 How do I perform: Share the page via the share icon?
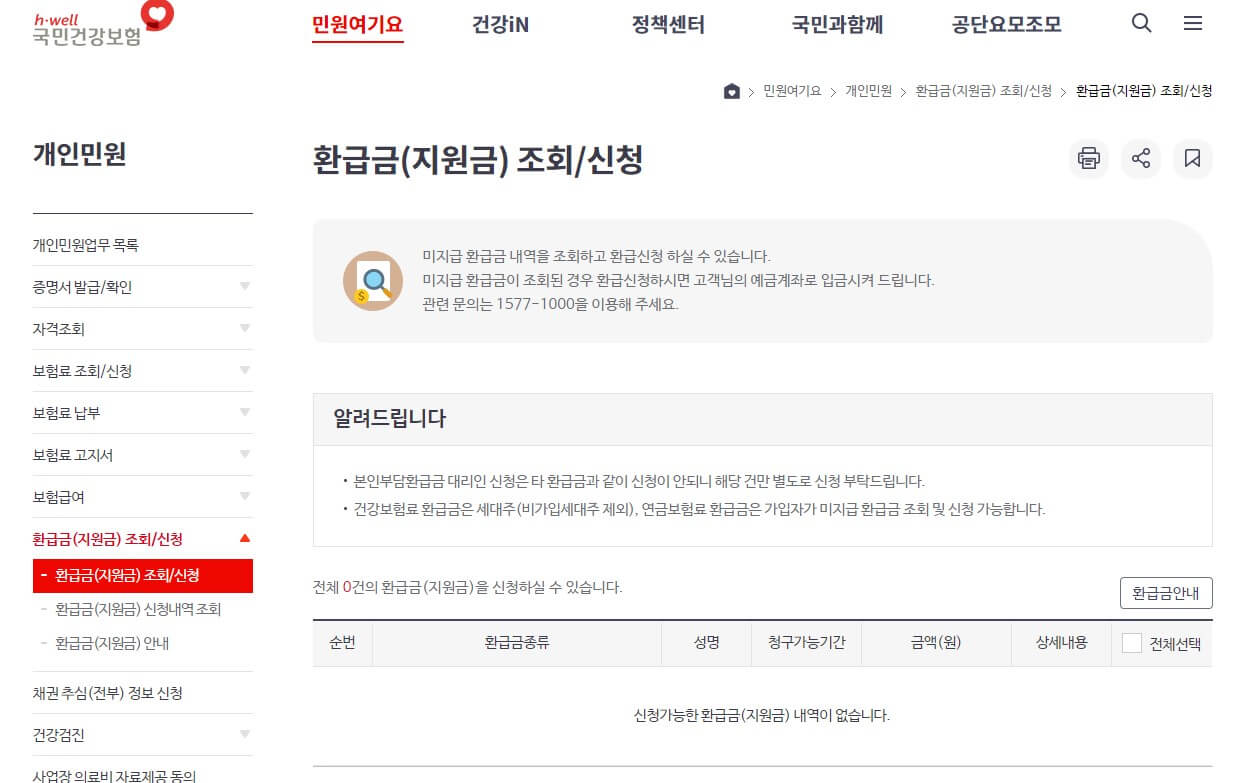pyautogui.click(x=1140, y=159)
